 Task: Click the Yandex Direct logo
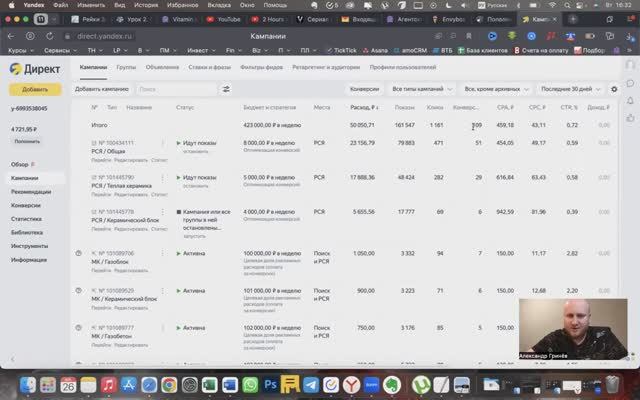(x=35, y=69)
